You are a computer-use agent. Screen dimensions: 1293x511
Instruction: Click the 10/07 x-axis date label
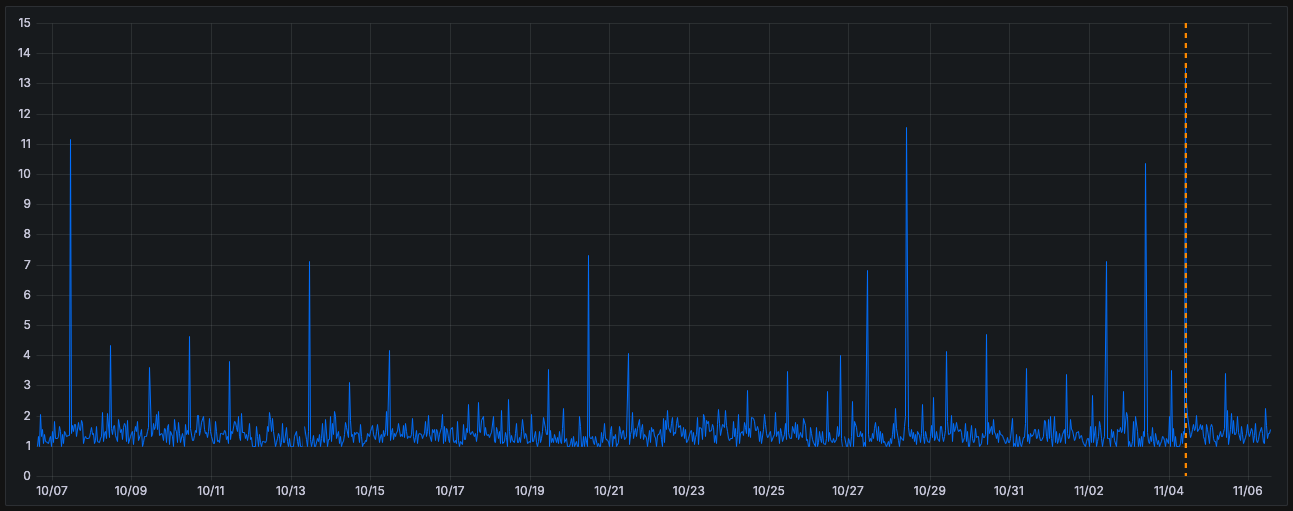tap(51, 491)
